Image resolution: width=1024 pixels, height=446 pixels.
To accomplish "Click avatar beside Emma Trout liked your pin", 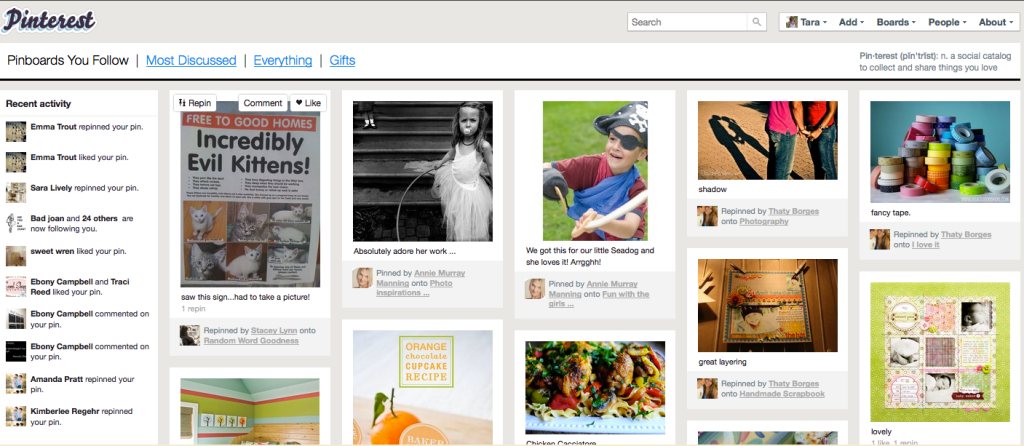I will click(16, 162).
